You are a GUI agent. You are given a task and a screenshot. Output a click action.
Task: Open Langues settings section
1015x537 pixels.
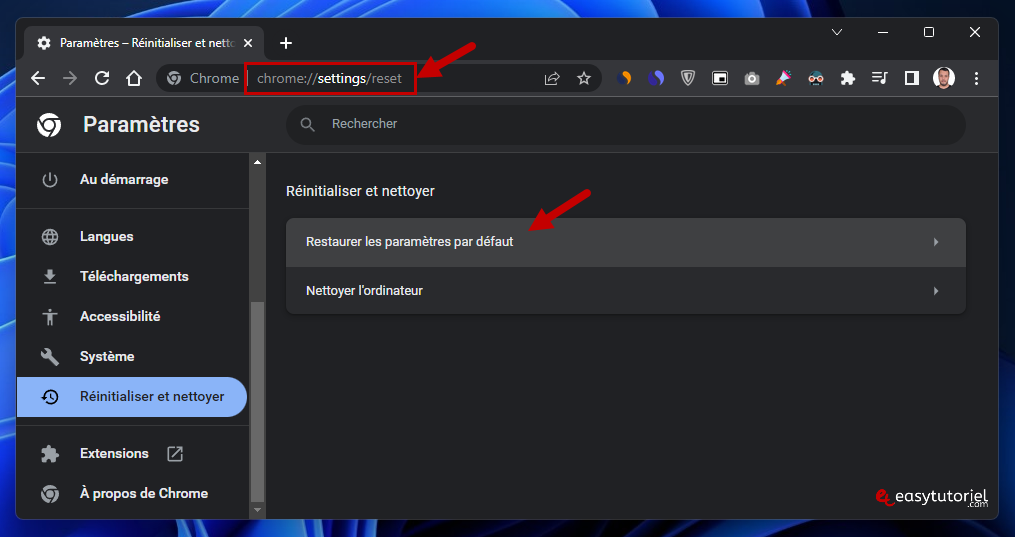point(132,236)
